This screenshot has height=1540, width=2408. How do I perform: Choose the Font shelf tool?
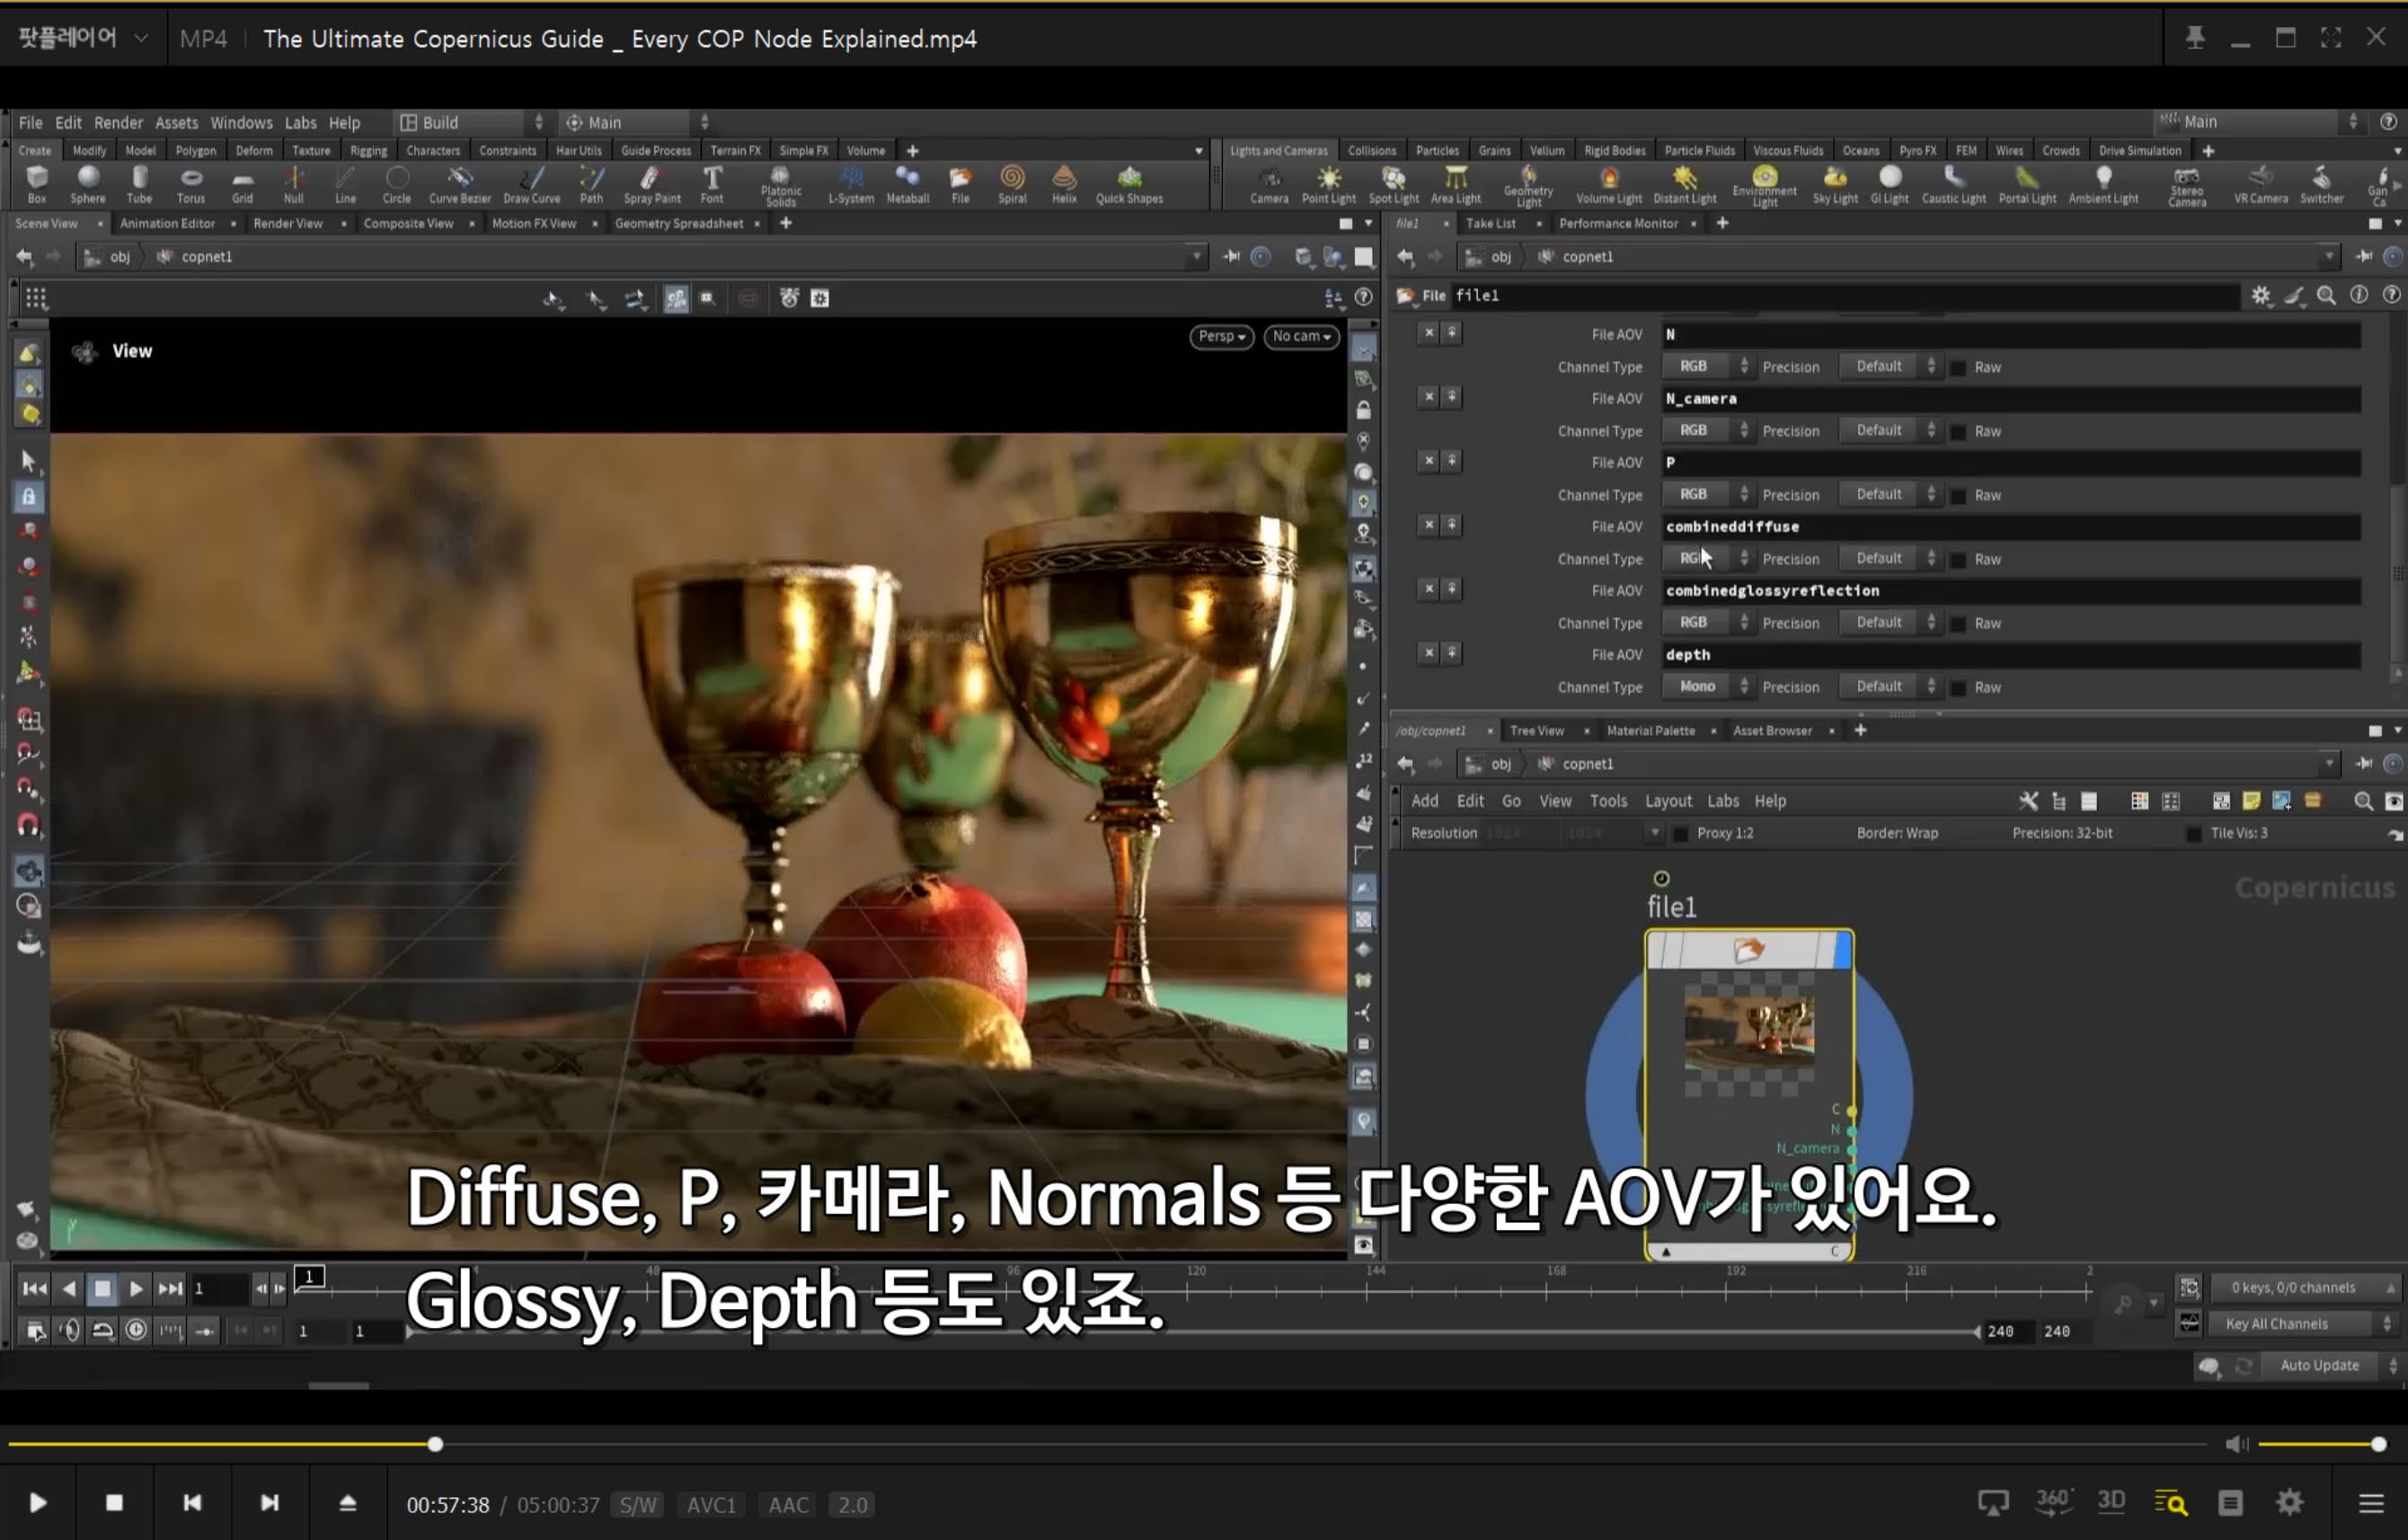(x=712, y=185)
